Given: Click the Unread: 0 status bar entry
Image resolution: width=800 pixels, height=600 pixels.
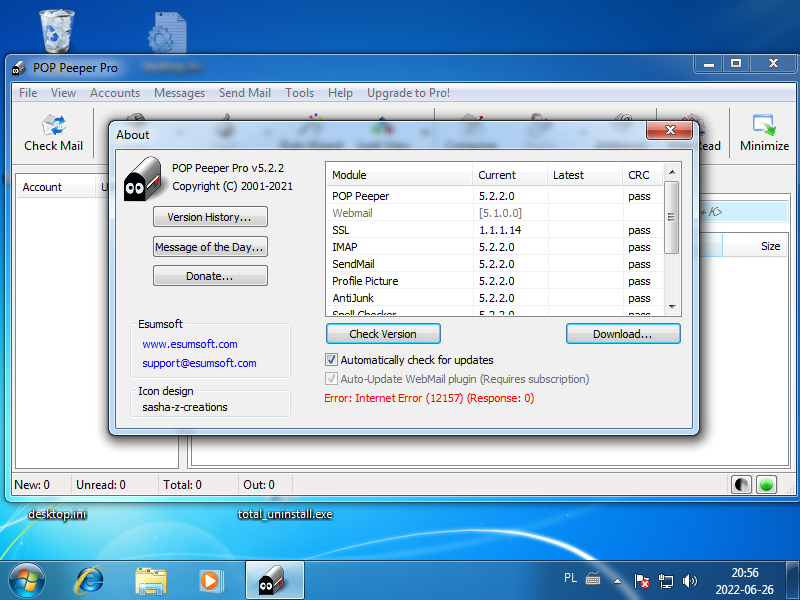Looking at the screenshot, I should coord(101,484).
